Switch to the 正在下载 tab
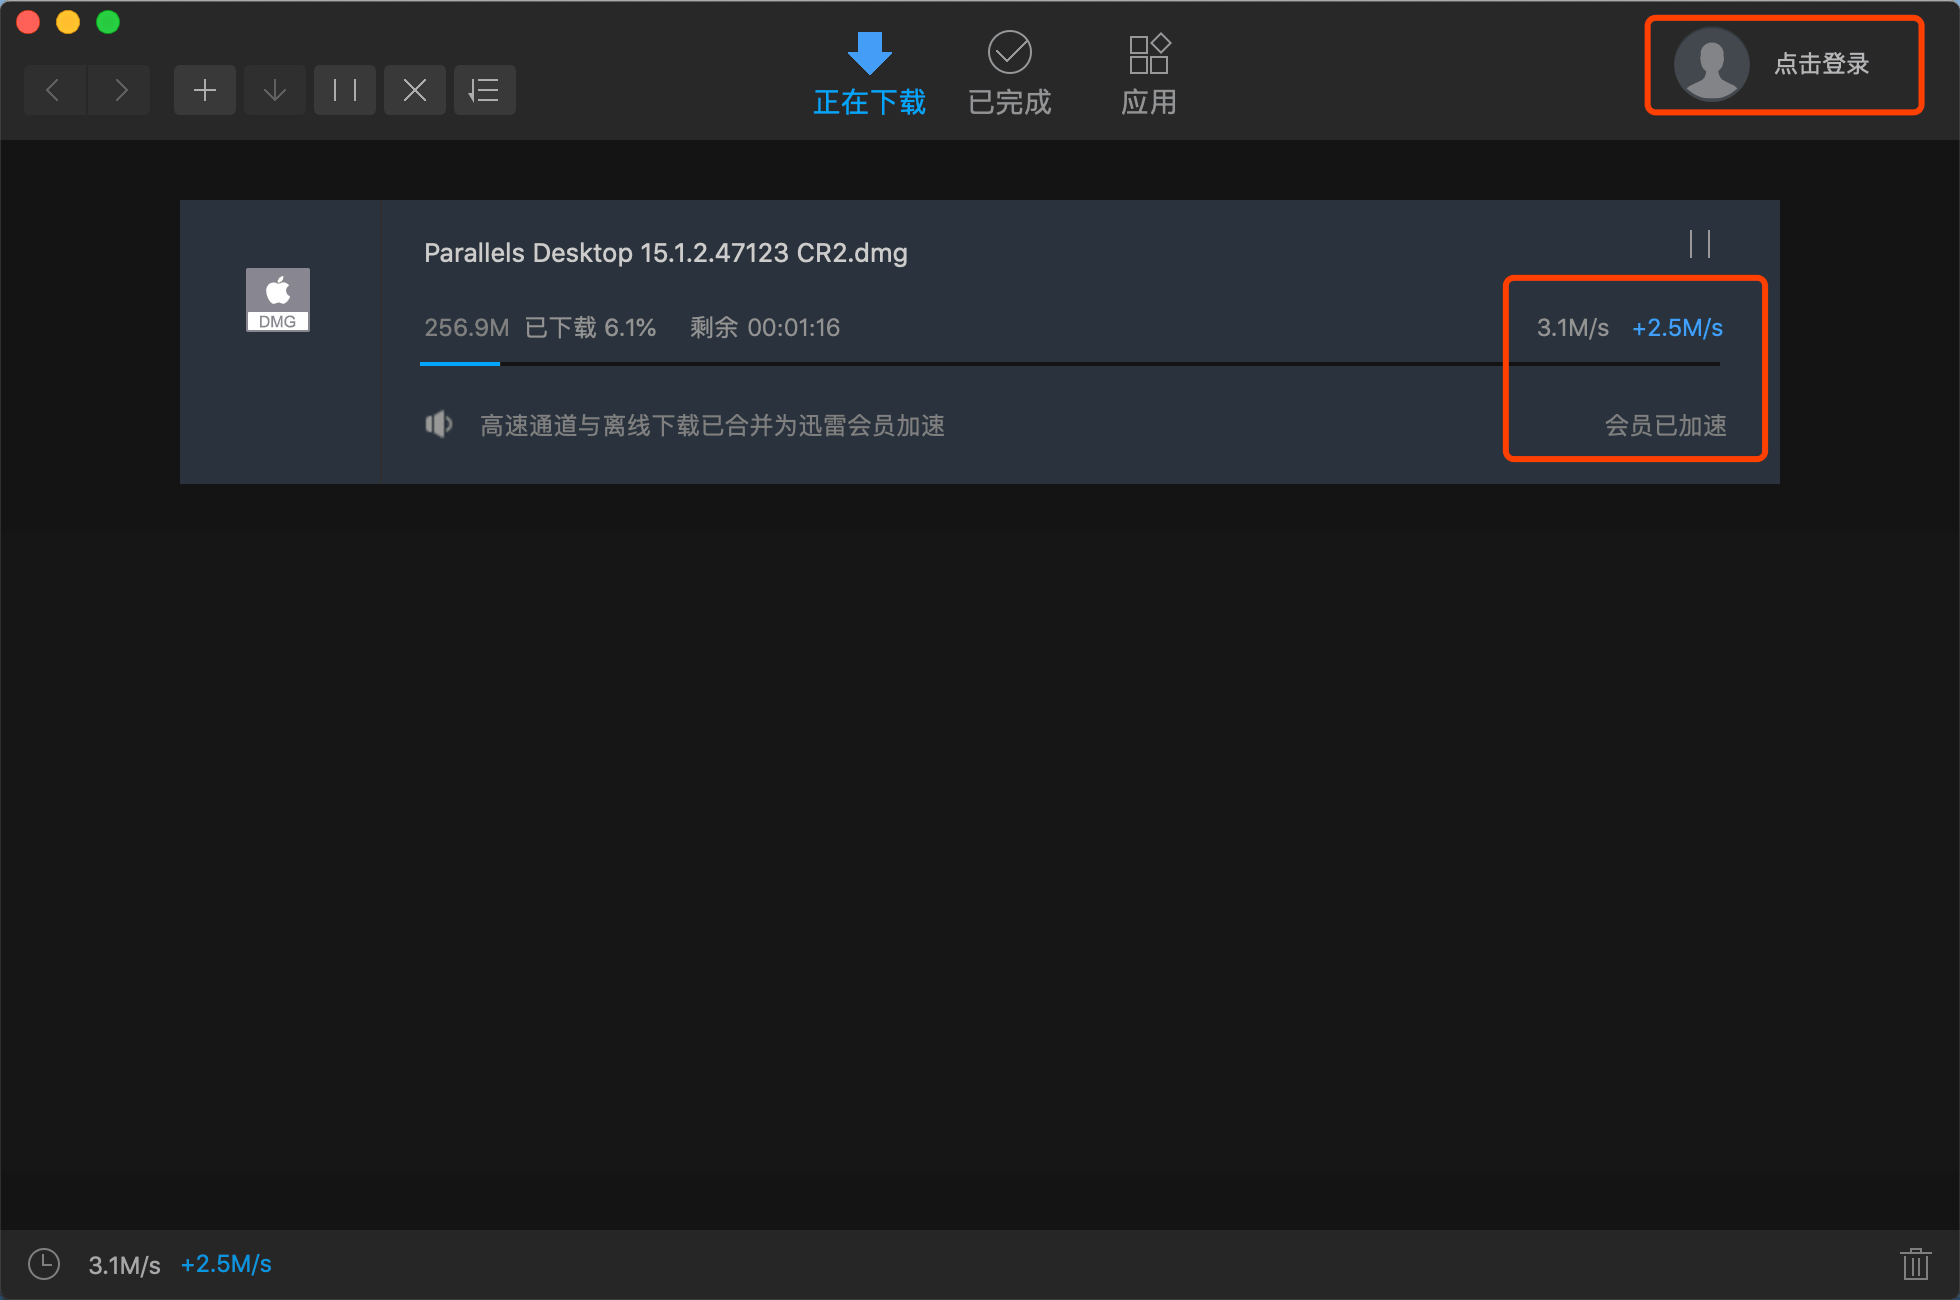 869,75
